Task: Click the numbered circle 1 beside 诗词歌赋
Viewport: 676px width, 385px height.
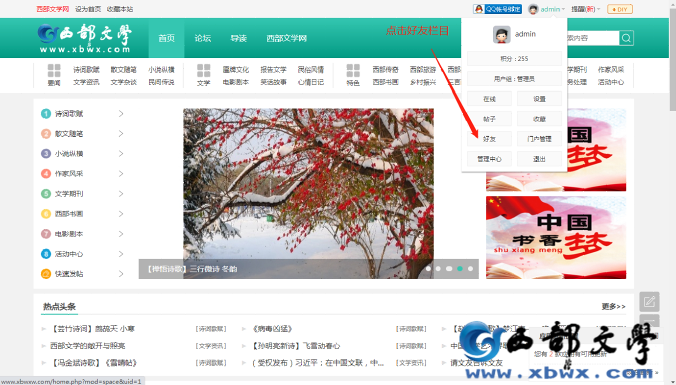Action: pyautogui.click(x=46, y=114)
